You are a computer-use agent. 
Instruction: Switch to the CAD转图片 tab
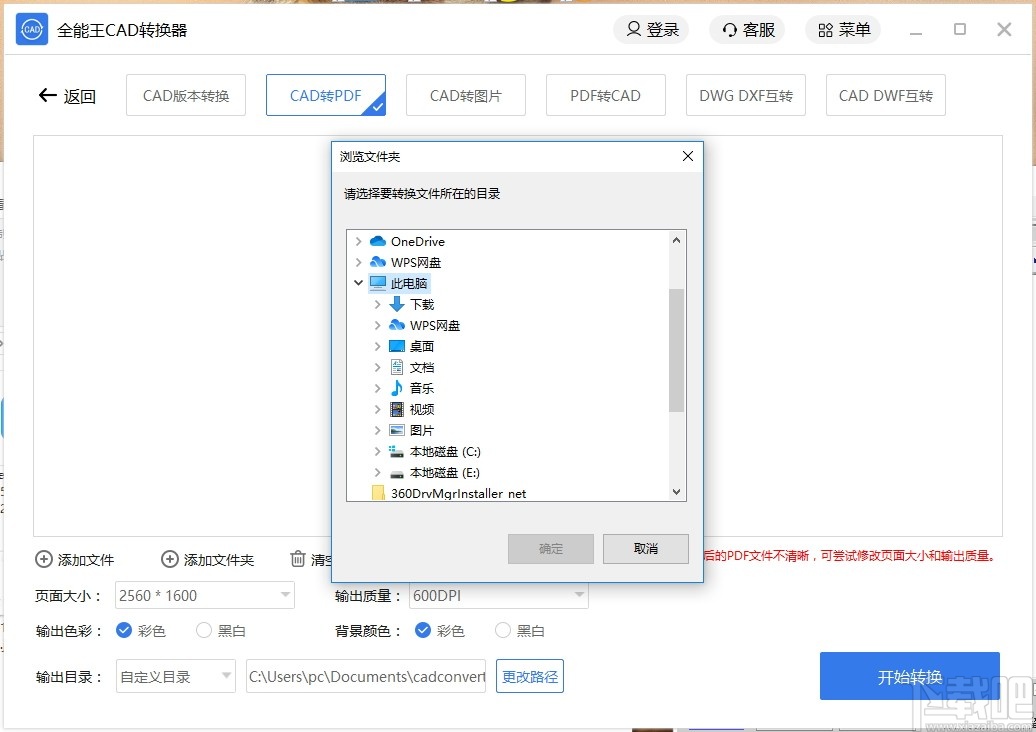tap(465, 94)
